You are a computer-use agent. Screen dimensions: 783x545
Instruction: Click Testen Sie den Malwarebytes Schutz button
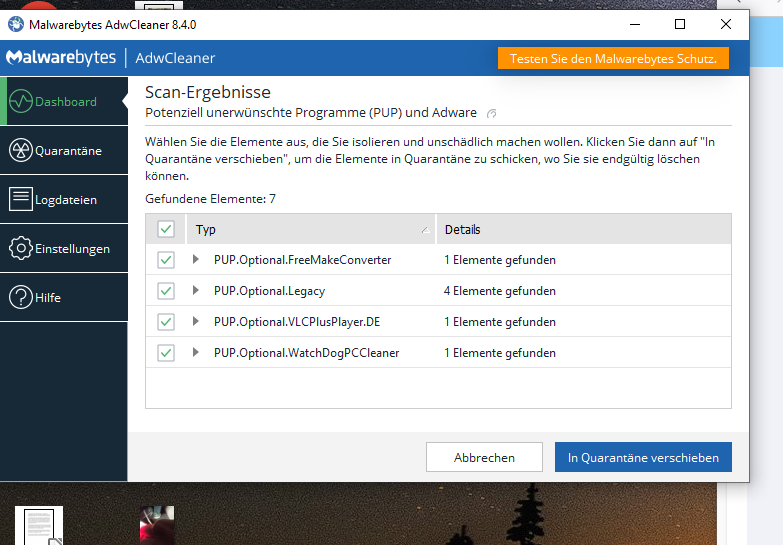[x=613, y=58]
